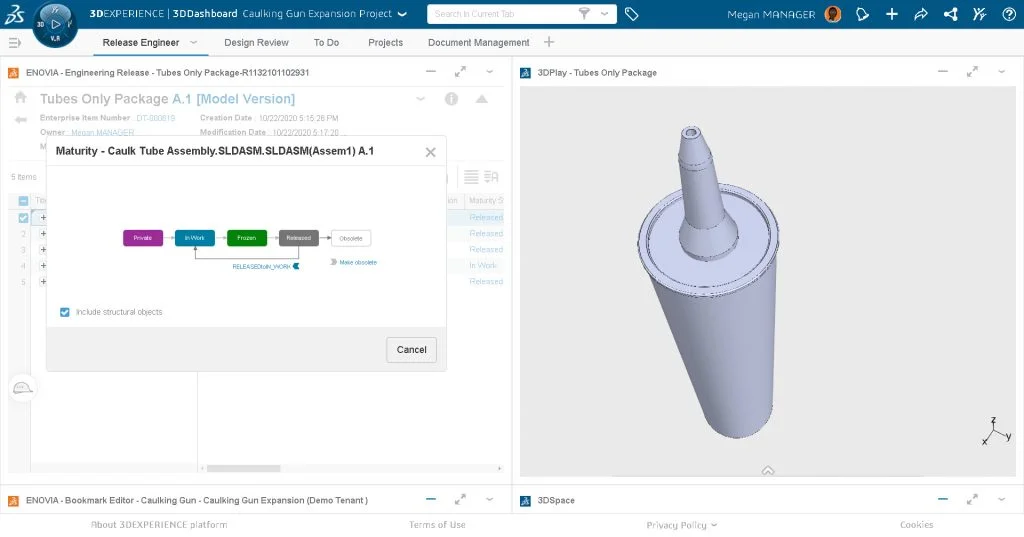Open the 3DPlay widget menu chevron

tap(1001, 72)
